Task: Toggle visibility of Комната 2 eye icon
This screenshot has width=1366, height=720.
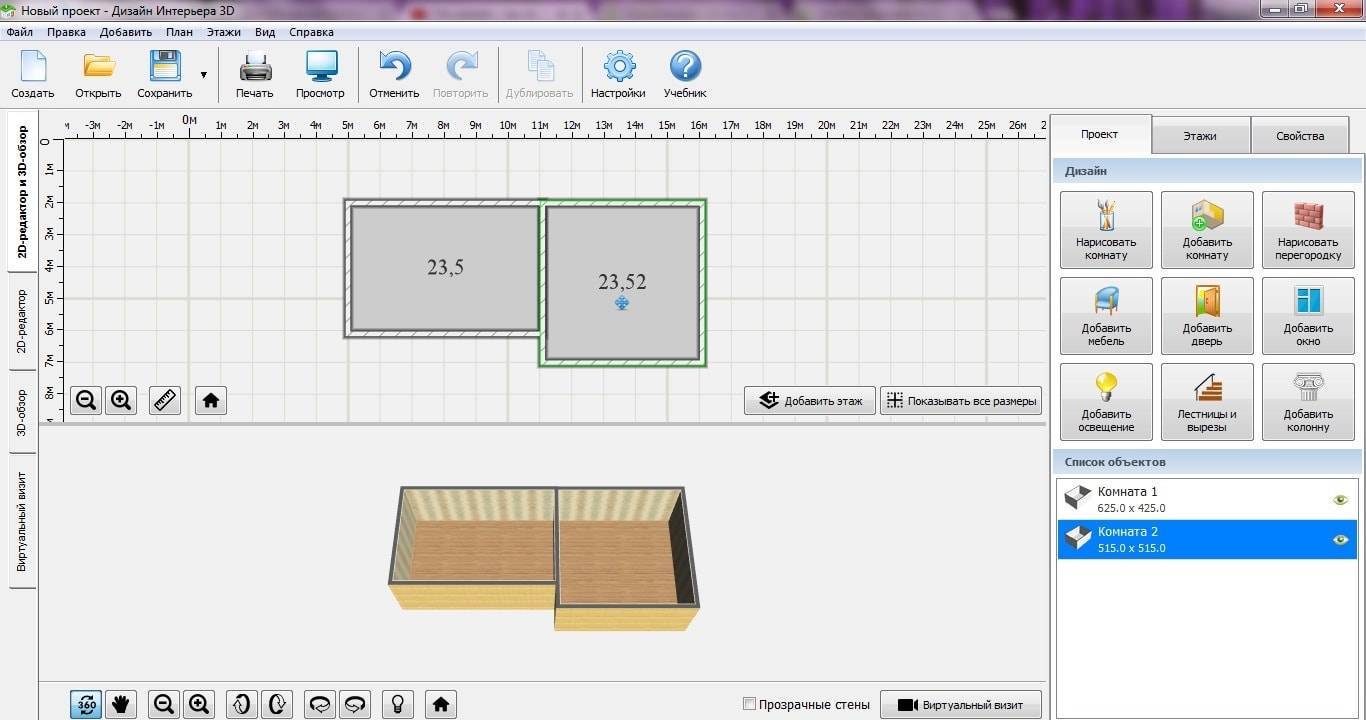Action: [x=1341, y=540]
